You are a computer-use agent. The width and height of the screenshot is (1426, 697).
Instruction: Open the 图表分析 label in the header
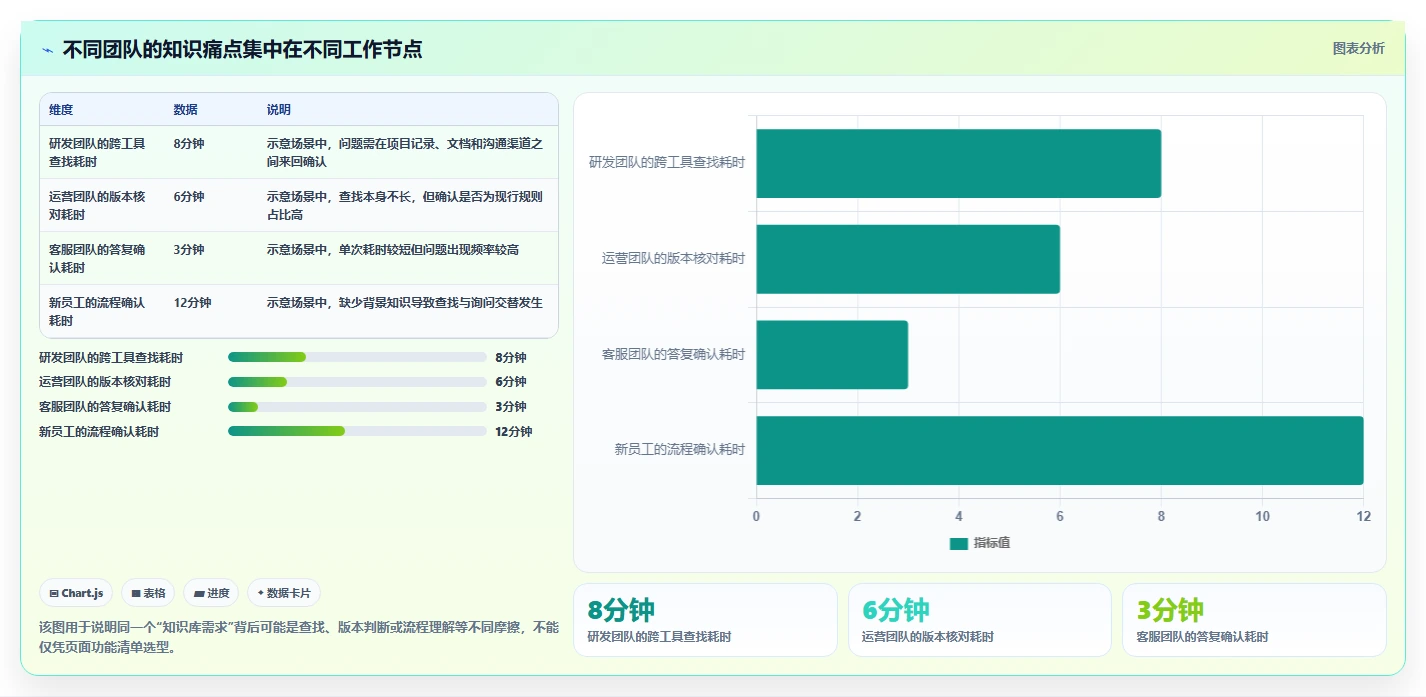(x=1358, y=48)
